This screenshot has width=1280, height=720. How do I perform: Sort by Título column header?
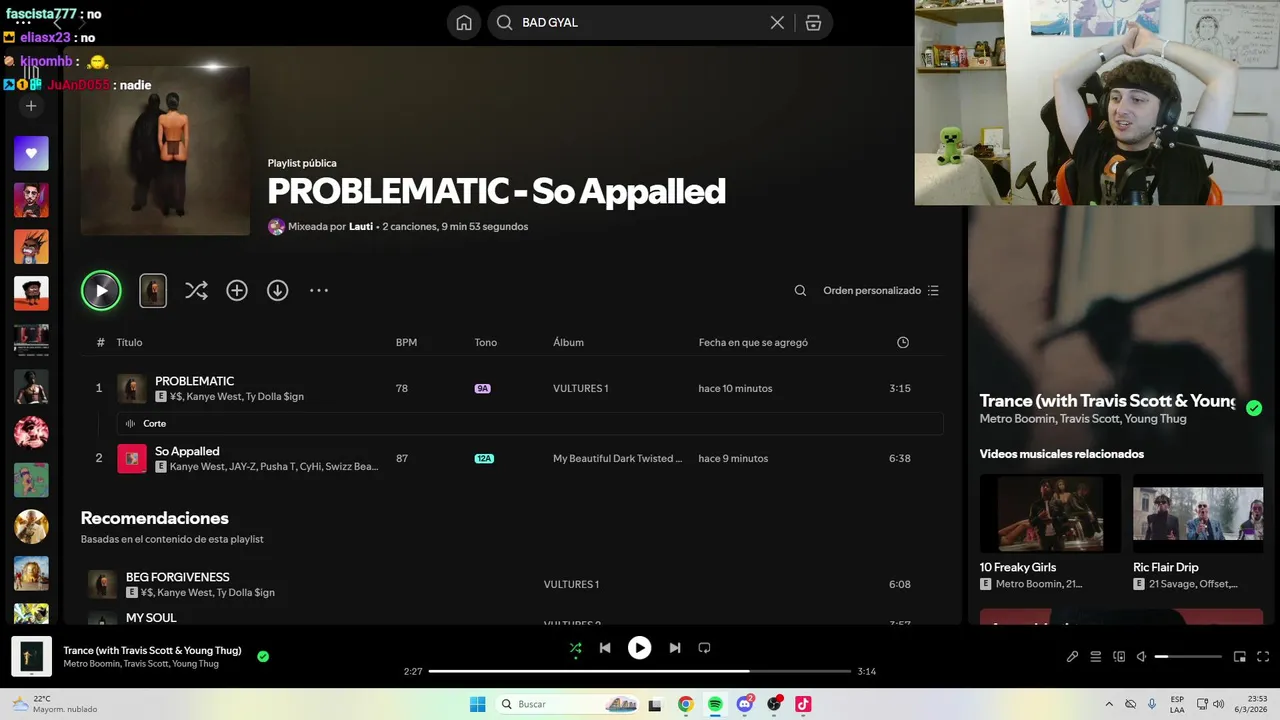point(129,342)
